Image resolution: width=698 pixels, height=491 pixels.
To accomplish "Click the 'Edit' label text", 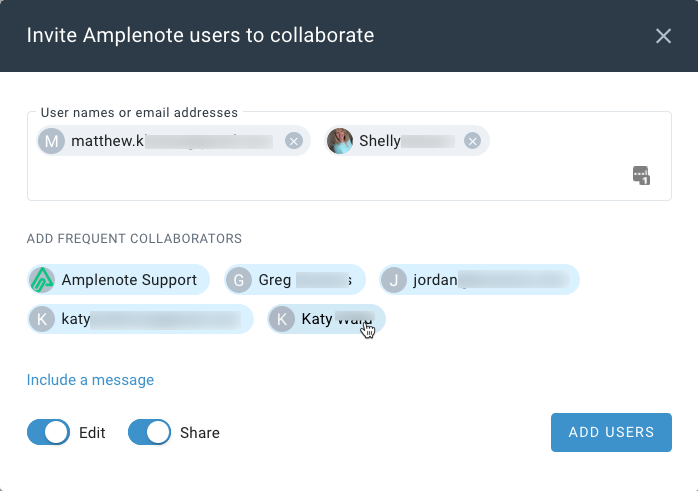I will 92,433.
